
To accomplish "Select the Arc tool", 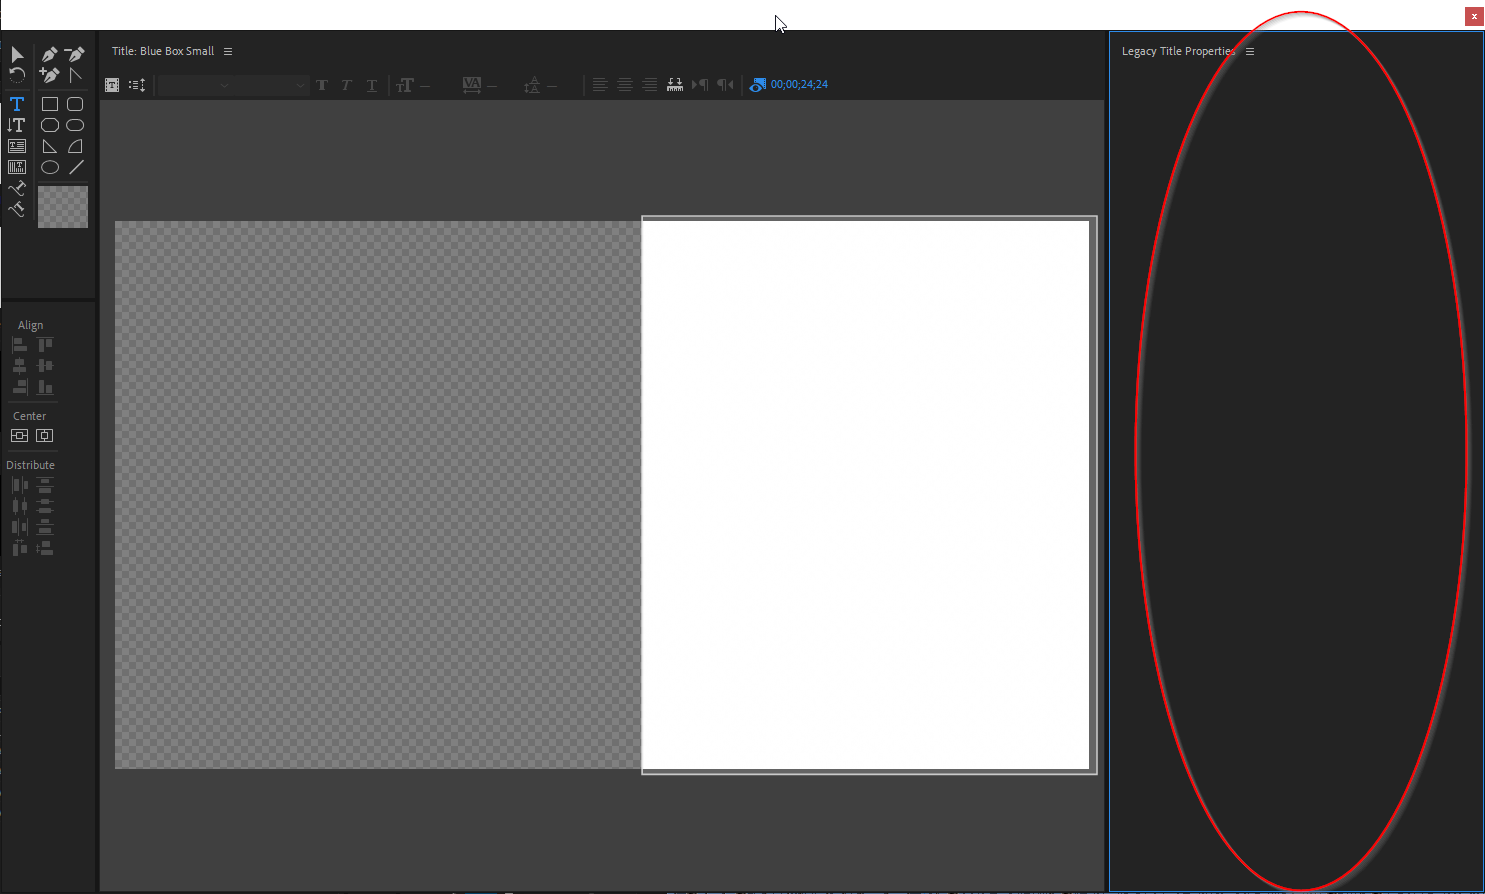I will (x=75, y=146).
